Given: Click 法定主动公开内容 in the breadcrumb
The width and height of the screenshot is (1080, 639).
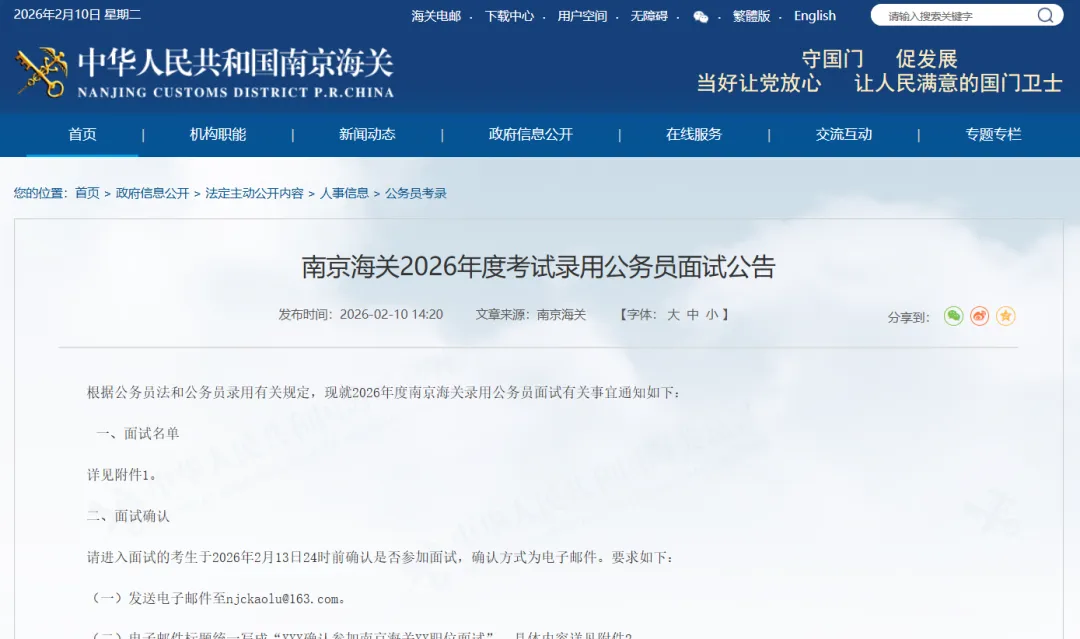Looking at the screenshot, I should pyautogui.click(x=254, y=193).
